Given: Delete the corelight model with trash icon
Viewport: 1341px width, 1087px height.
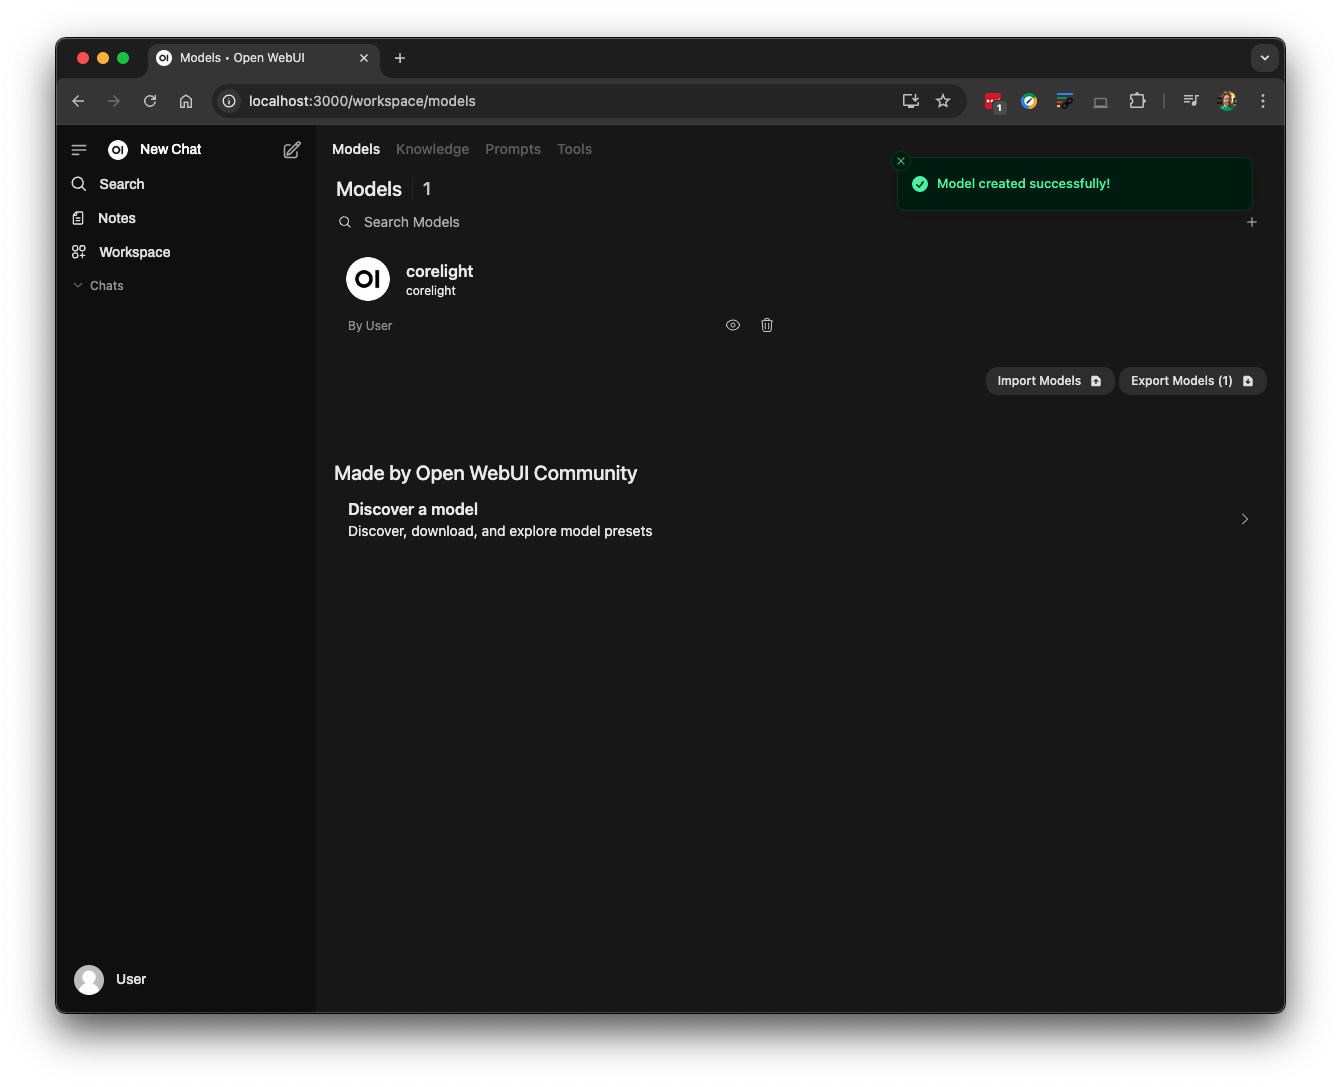Looking at the screenshot, I should coord(767,325).
